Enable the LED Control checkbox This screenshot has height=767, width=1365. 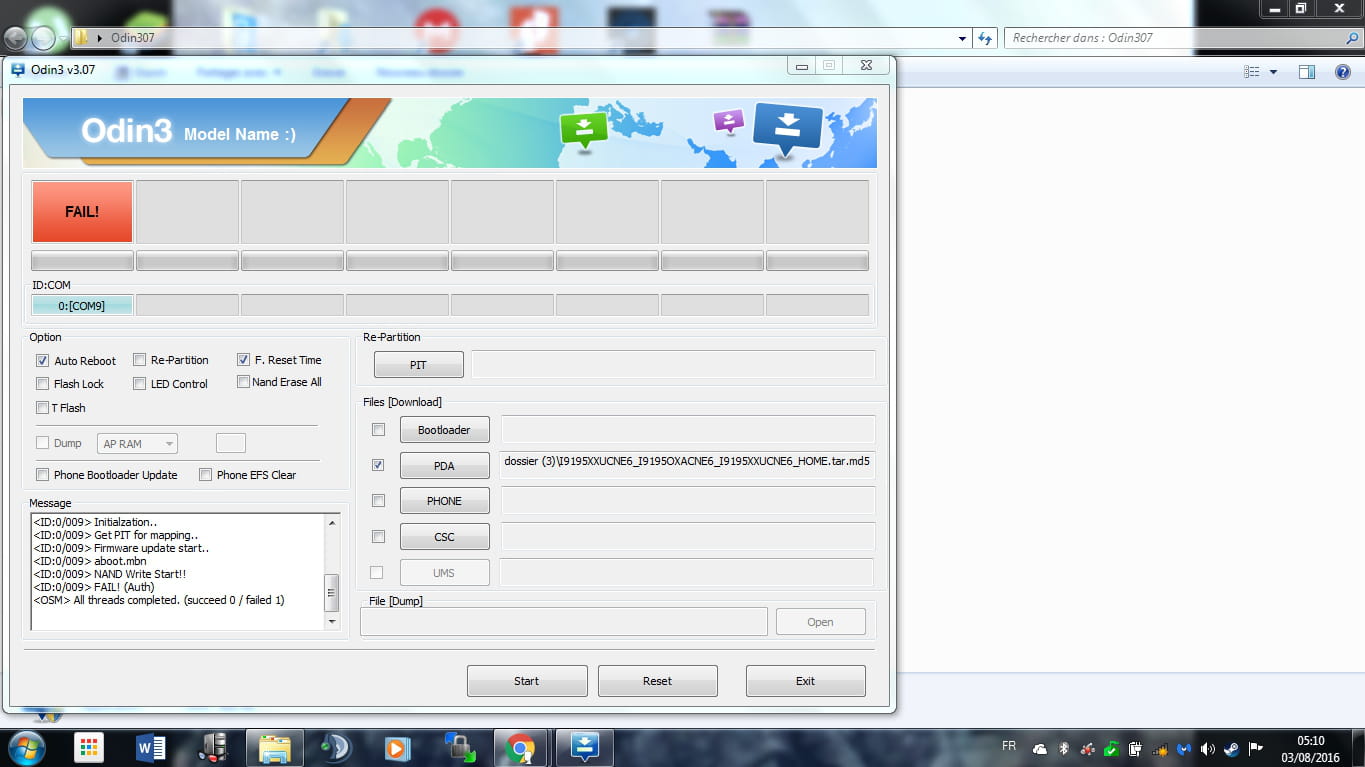point(140,384)
